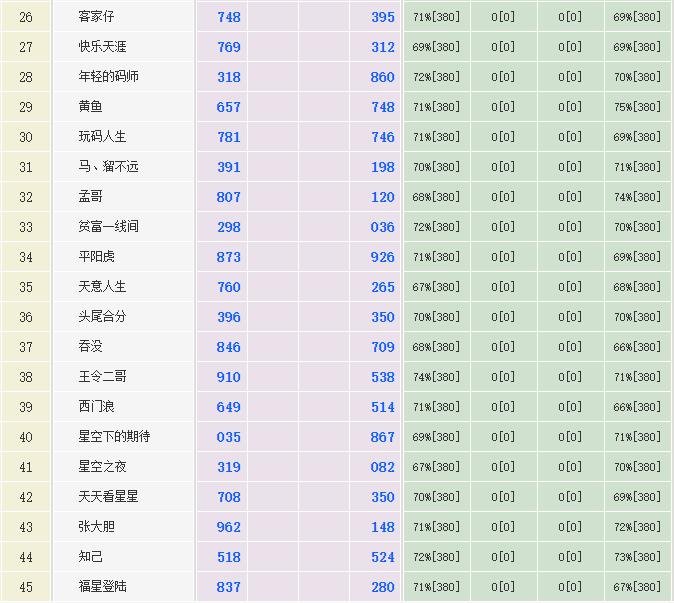Open the 玩码人生 name link

coord(102,137)
